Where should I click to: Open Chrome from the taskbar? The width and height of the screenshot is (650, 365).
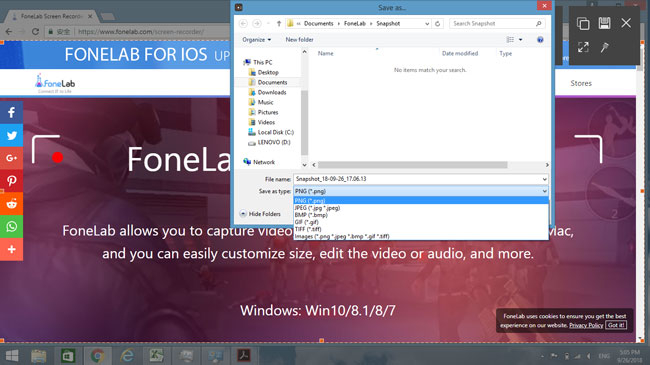point(97,356)
